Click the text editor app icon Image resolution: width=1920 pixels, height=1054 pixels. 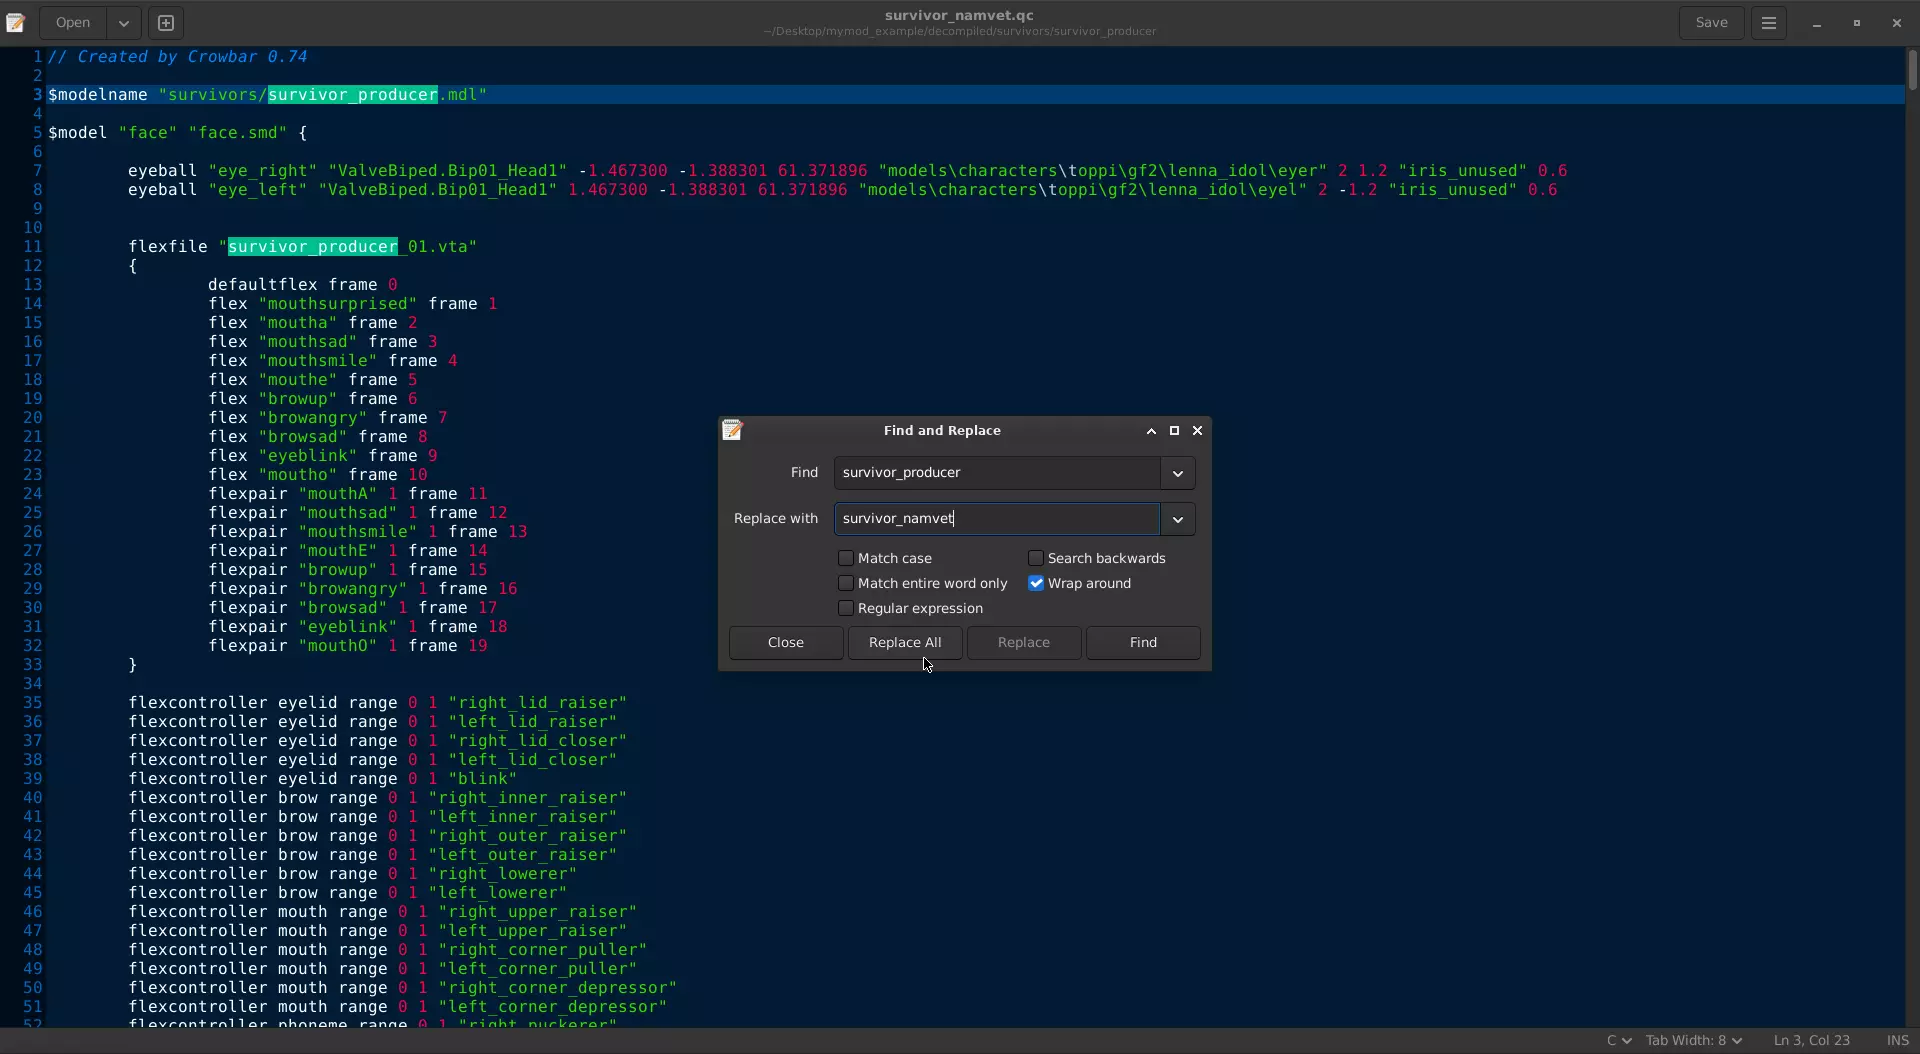coord(15,23)
